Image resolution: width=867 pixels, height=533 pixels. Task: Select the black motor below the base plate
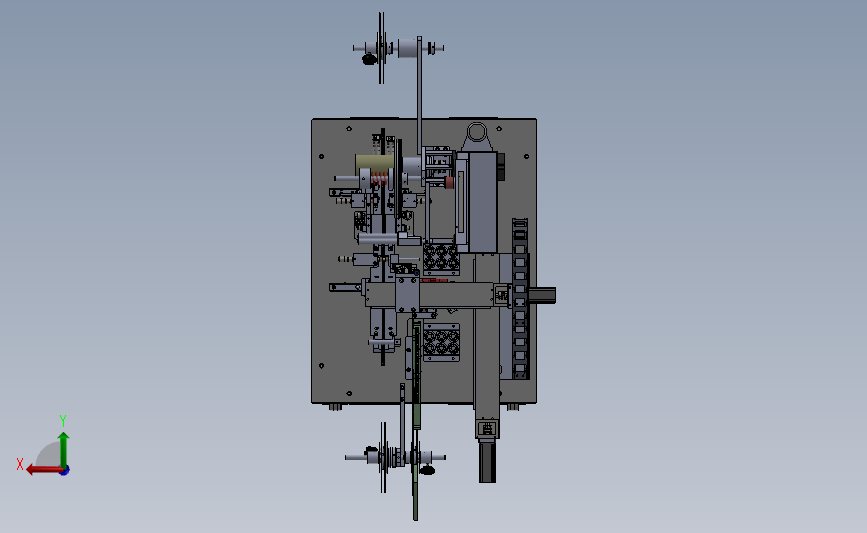pos(487,462)
